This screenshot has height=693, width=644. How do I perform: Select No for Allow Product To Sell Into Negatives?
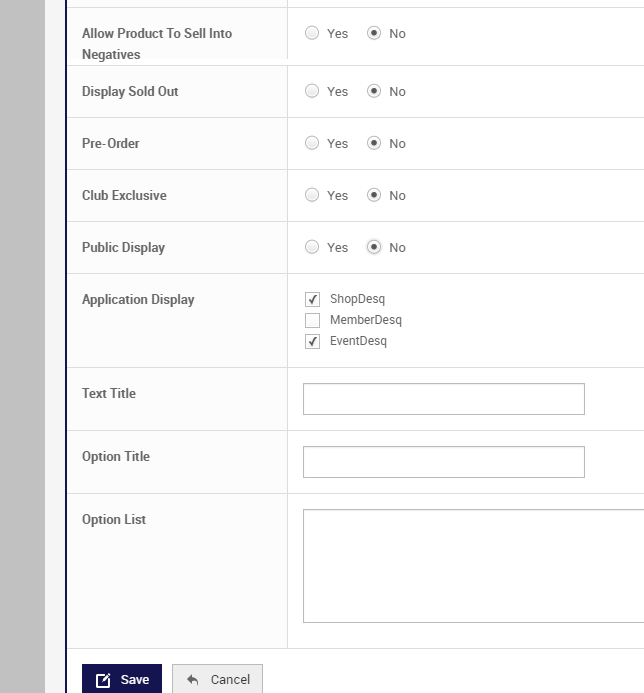(x=374, y=33)
